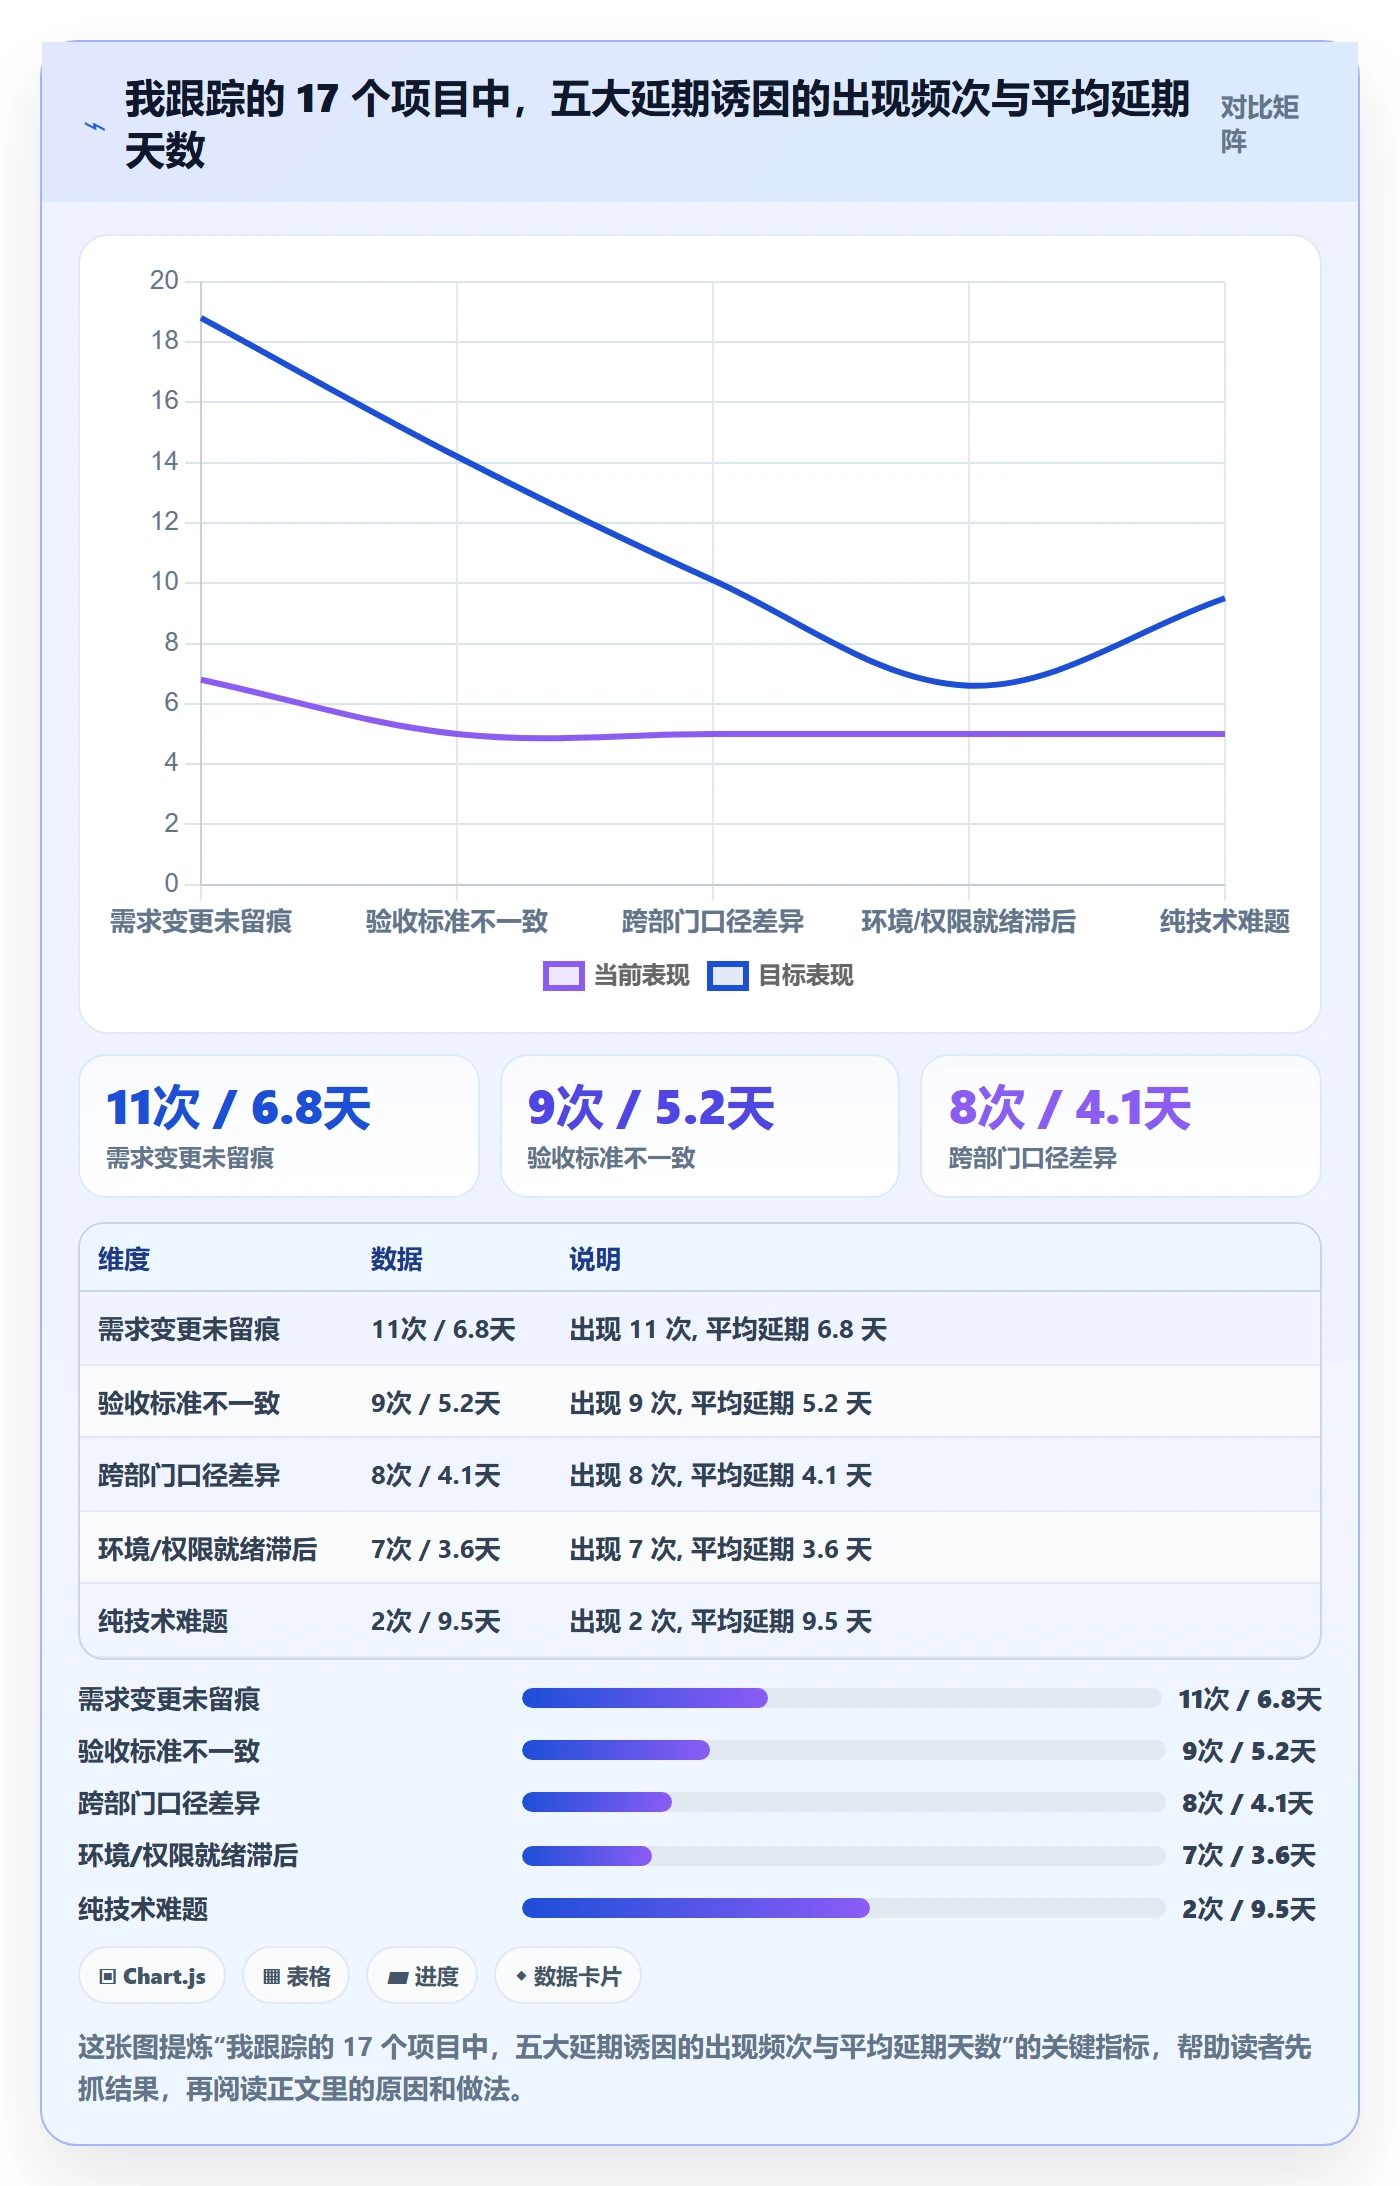Click description 出现 11 次, 平均延期 6.8 天

pos(728,1330)
